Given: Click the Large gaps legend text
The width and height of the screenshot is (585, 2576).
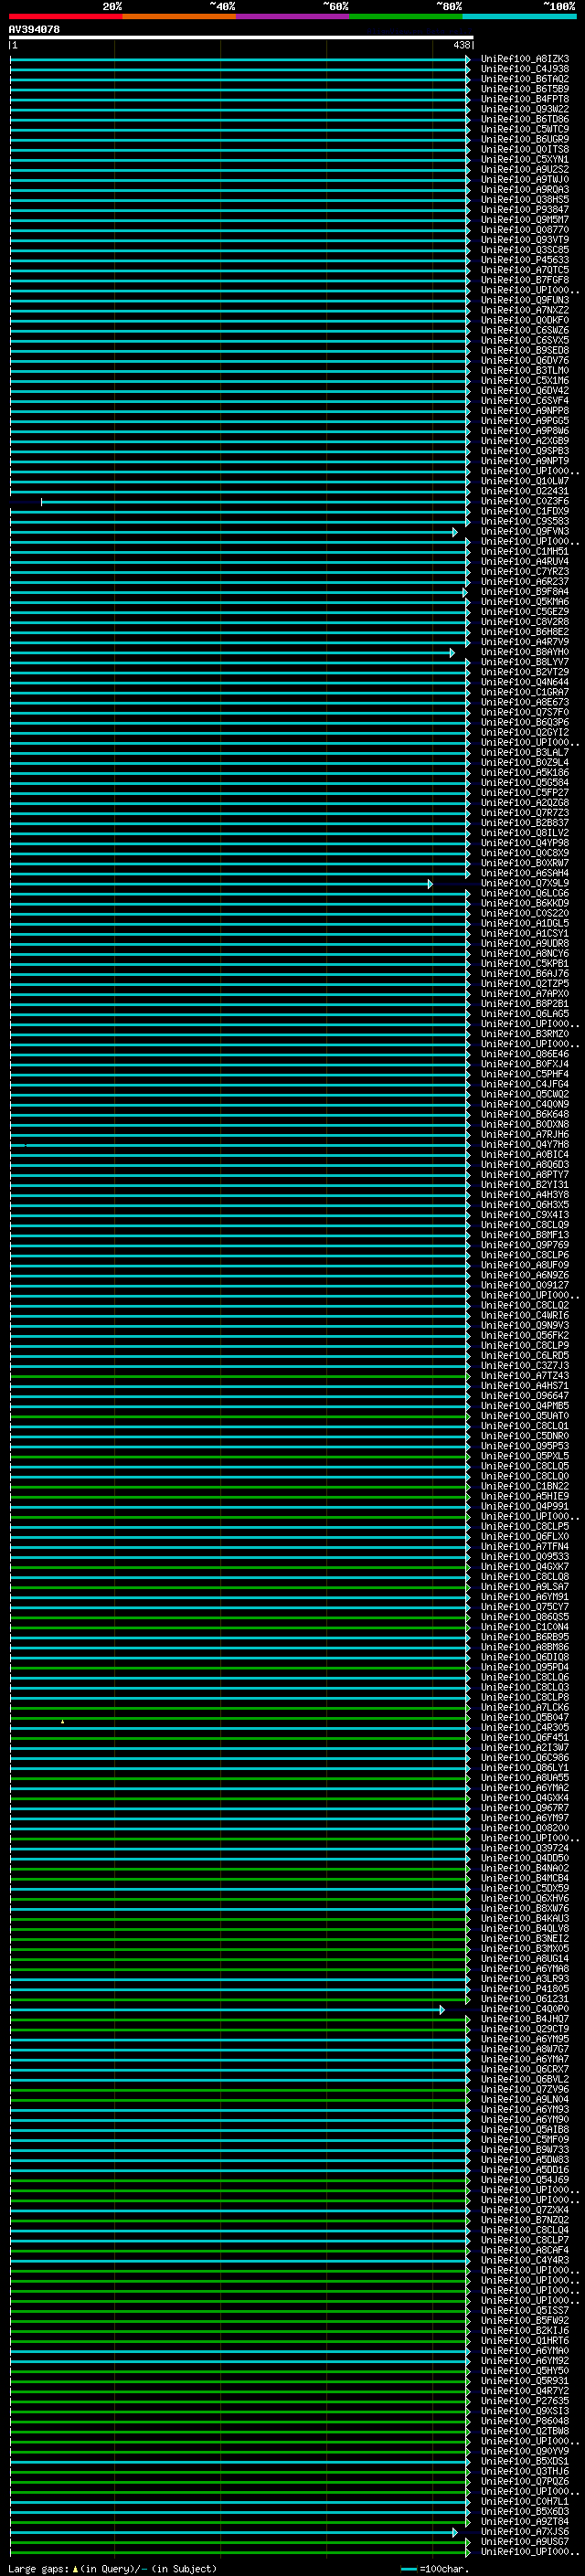Looking at the screenshot, I should click(112, 2569).
